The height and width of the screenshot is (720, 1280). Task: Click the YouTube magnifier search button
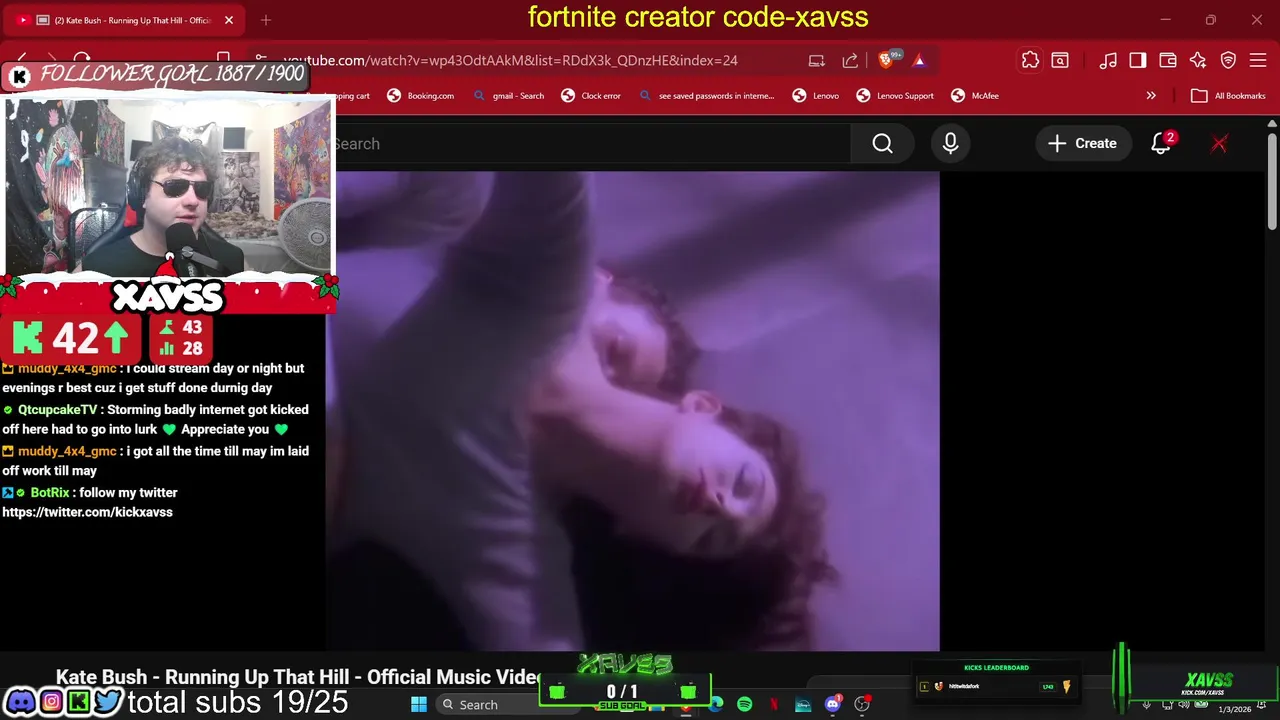882,144
